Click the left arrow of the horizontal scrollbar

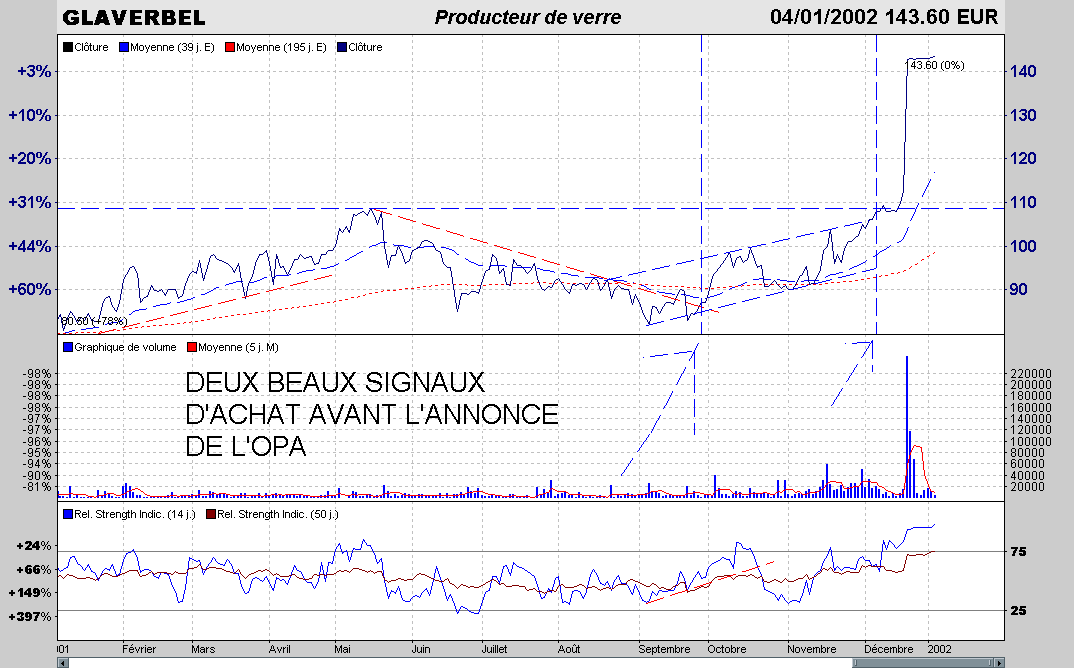point(63,663)
